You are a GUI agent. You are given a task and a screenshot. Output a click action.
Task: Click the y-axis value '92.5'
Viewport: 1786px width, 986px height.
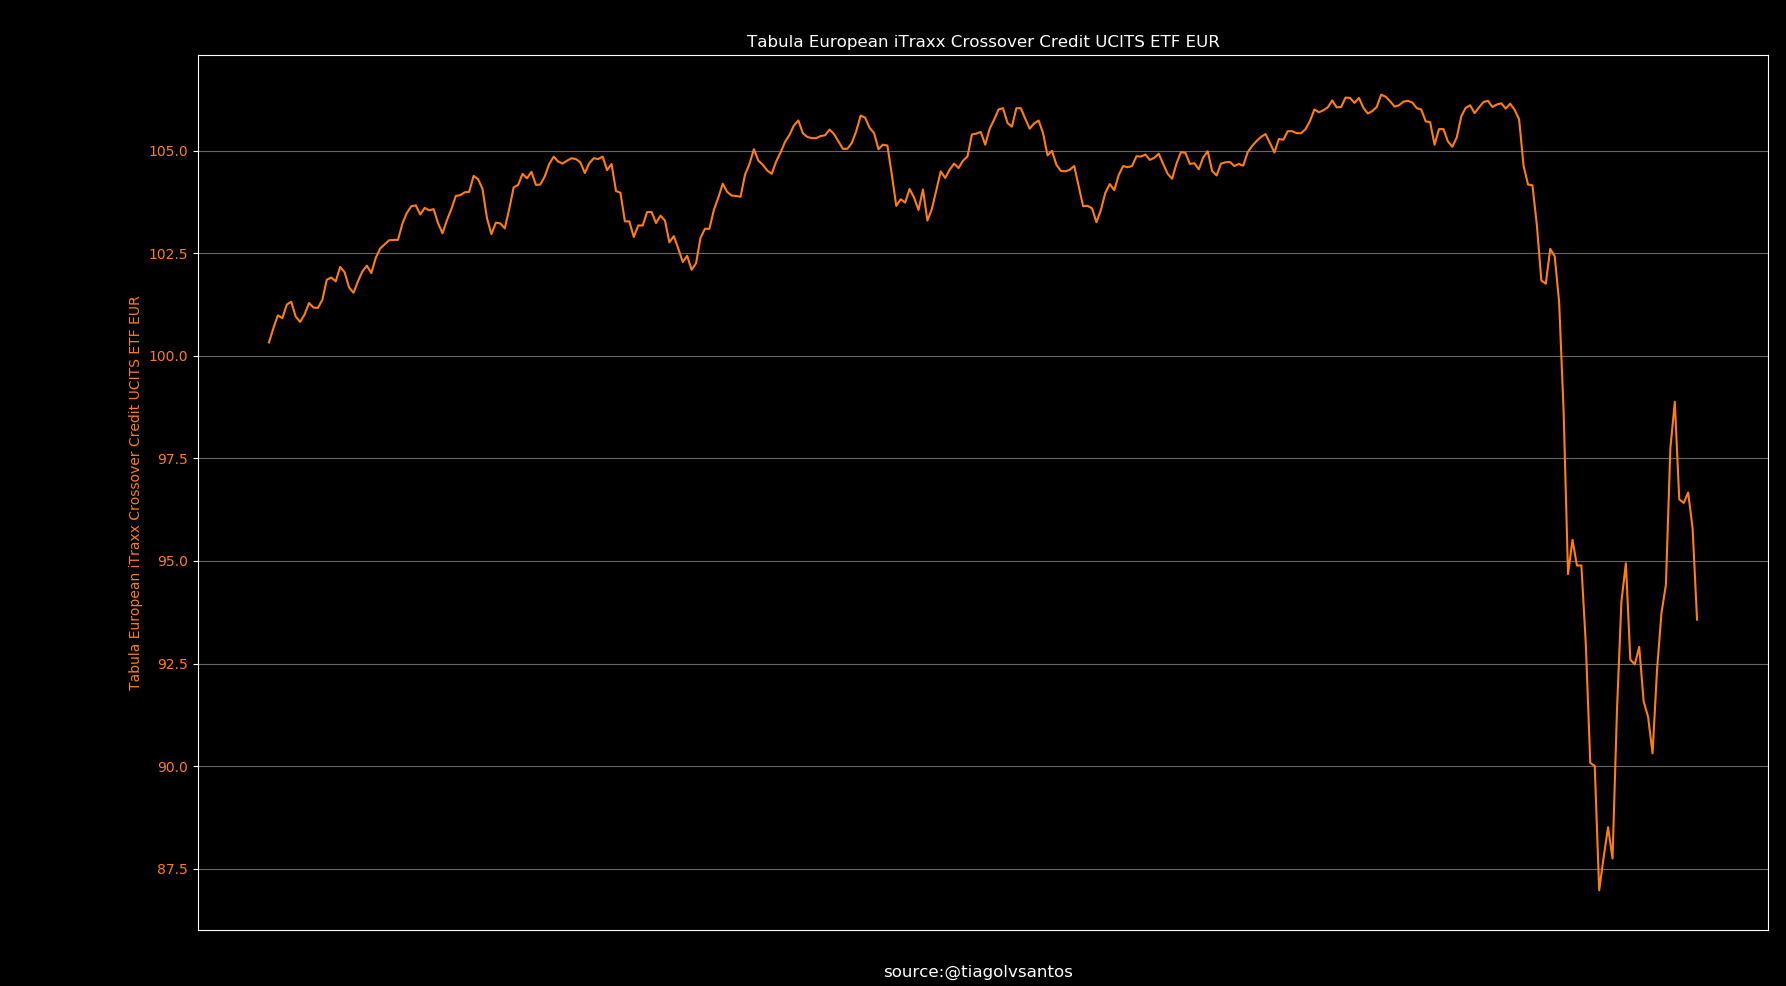click(172, 664)
